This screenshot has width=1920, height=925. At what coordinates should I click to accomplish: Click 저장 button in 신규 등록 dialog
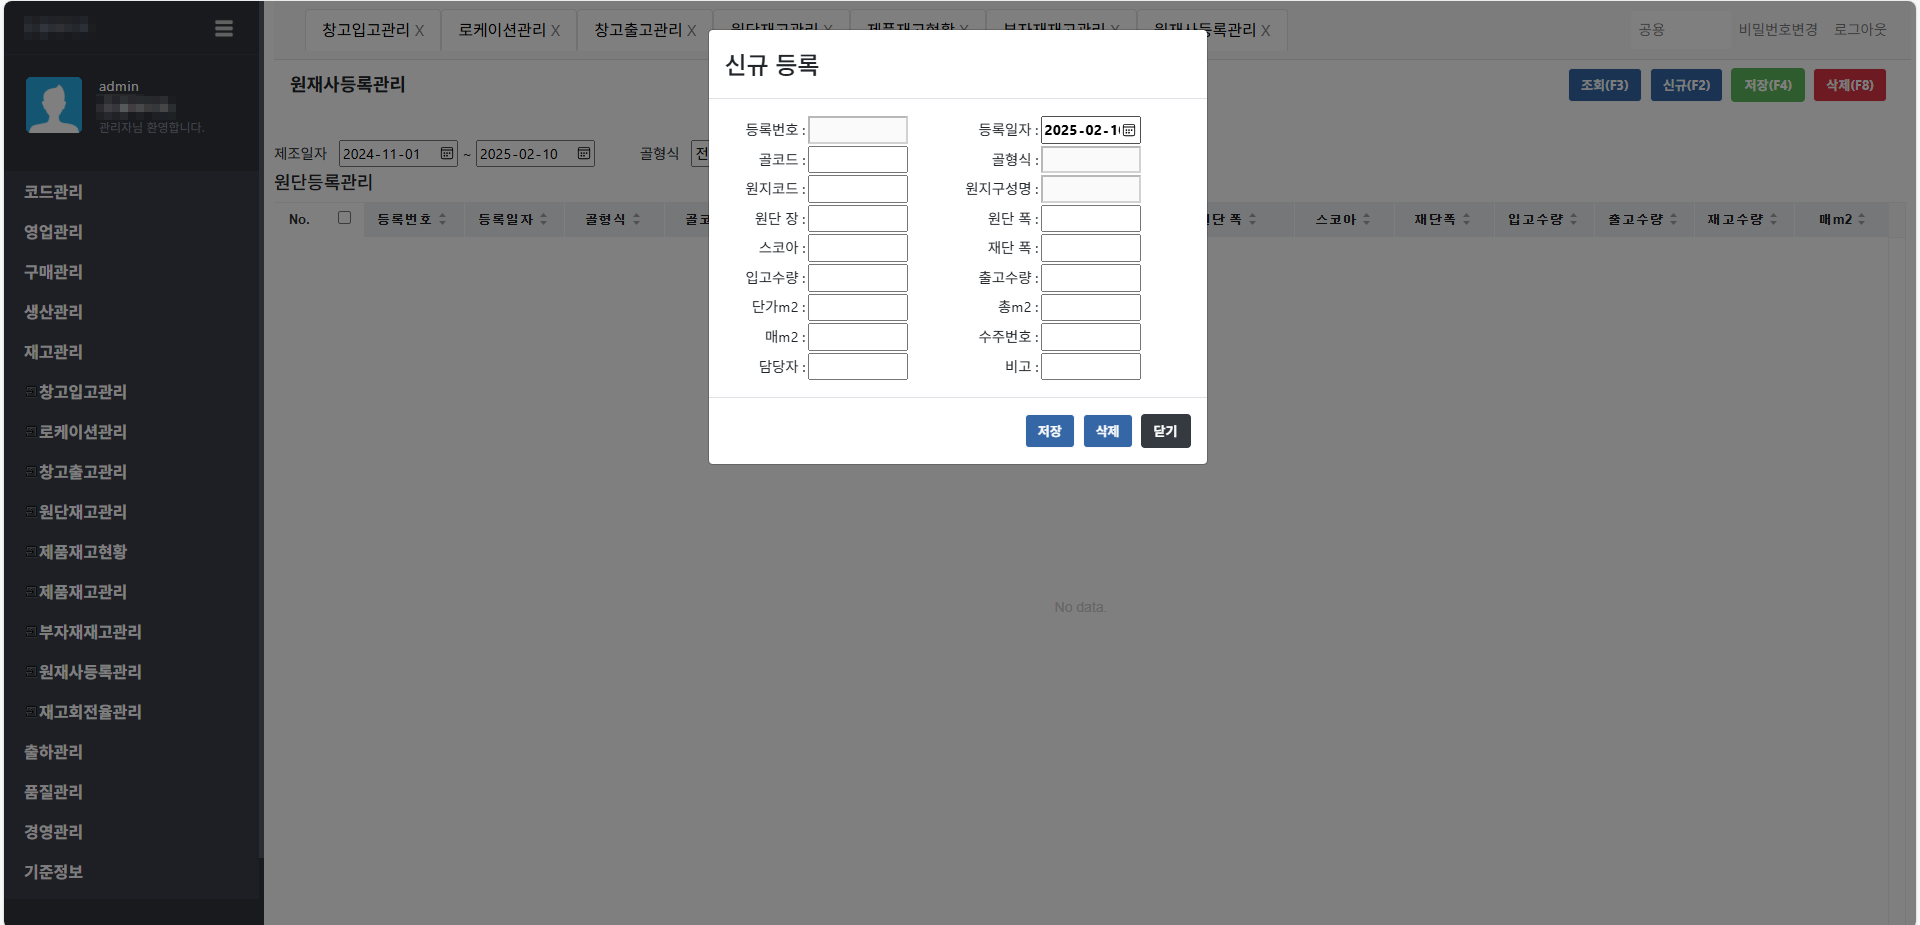pyautogui.click(x=1049, y=431)
